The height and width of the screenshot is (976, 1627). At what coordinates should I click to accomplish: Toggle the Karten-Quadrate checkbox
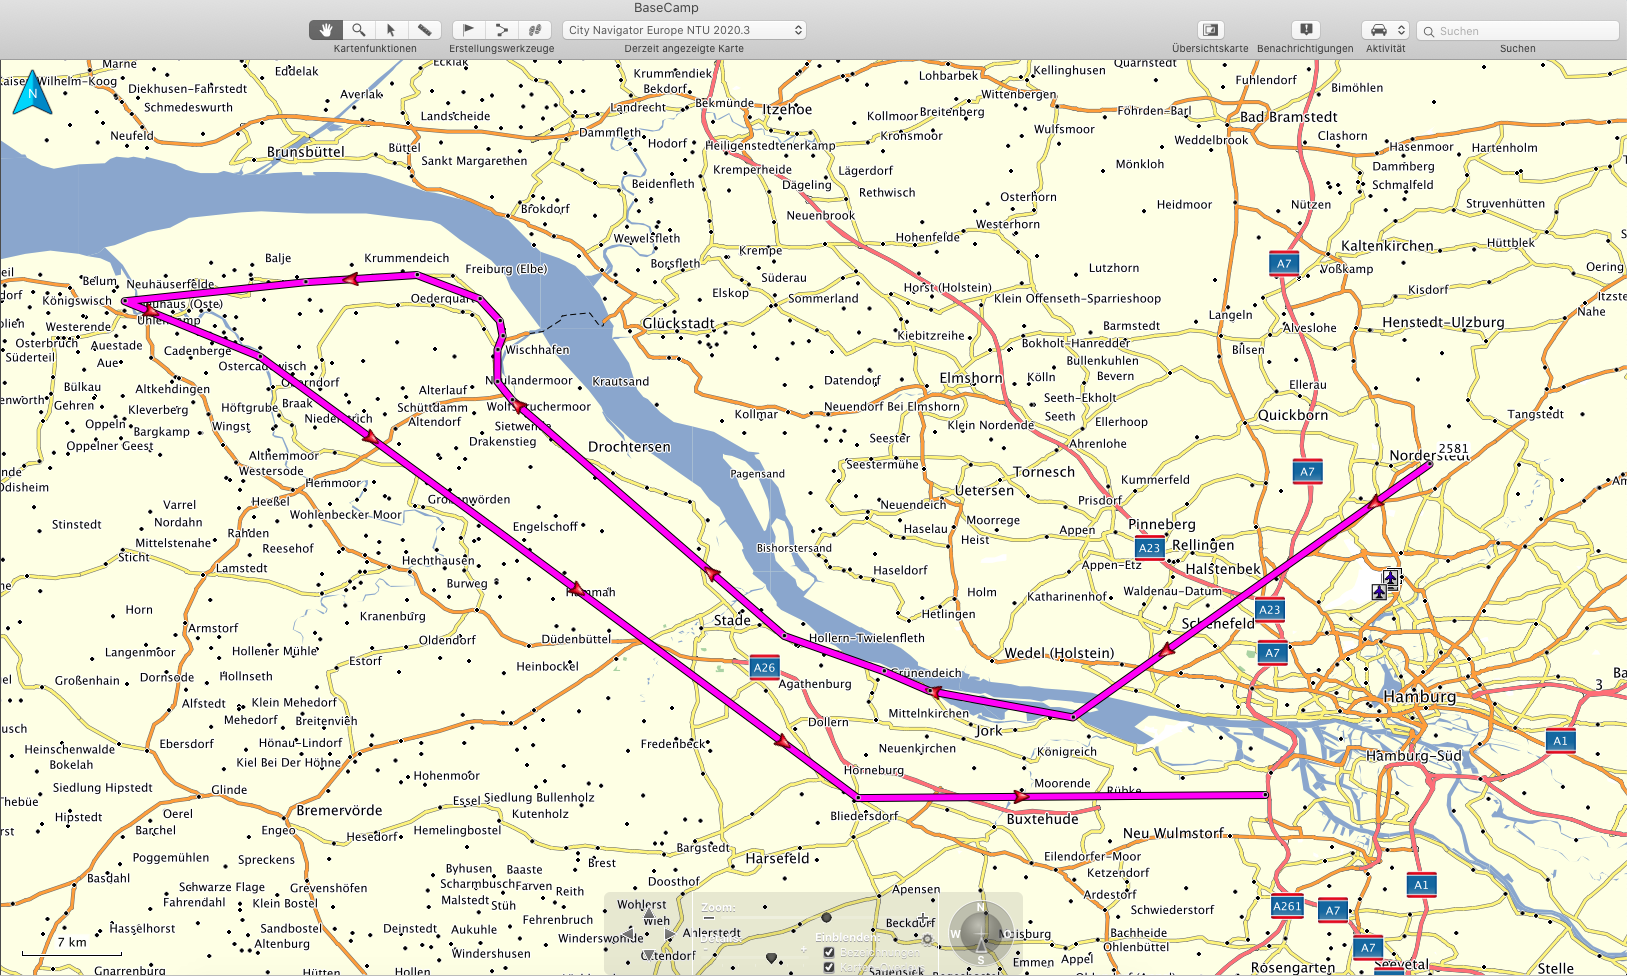[829, 967]
